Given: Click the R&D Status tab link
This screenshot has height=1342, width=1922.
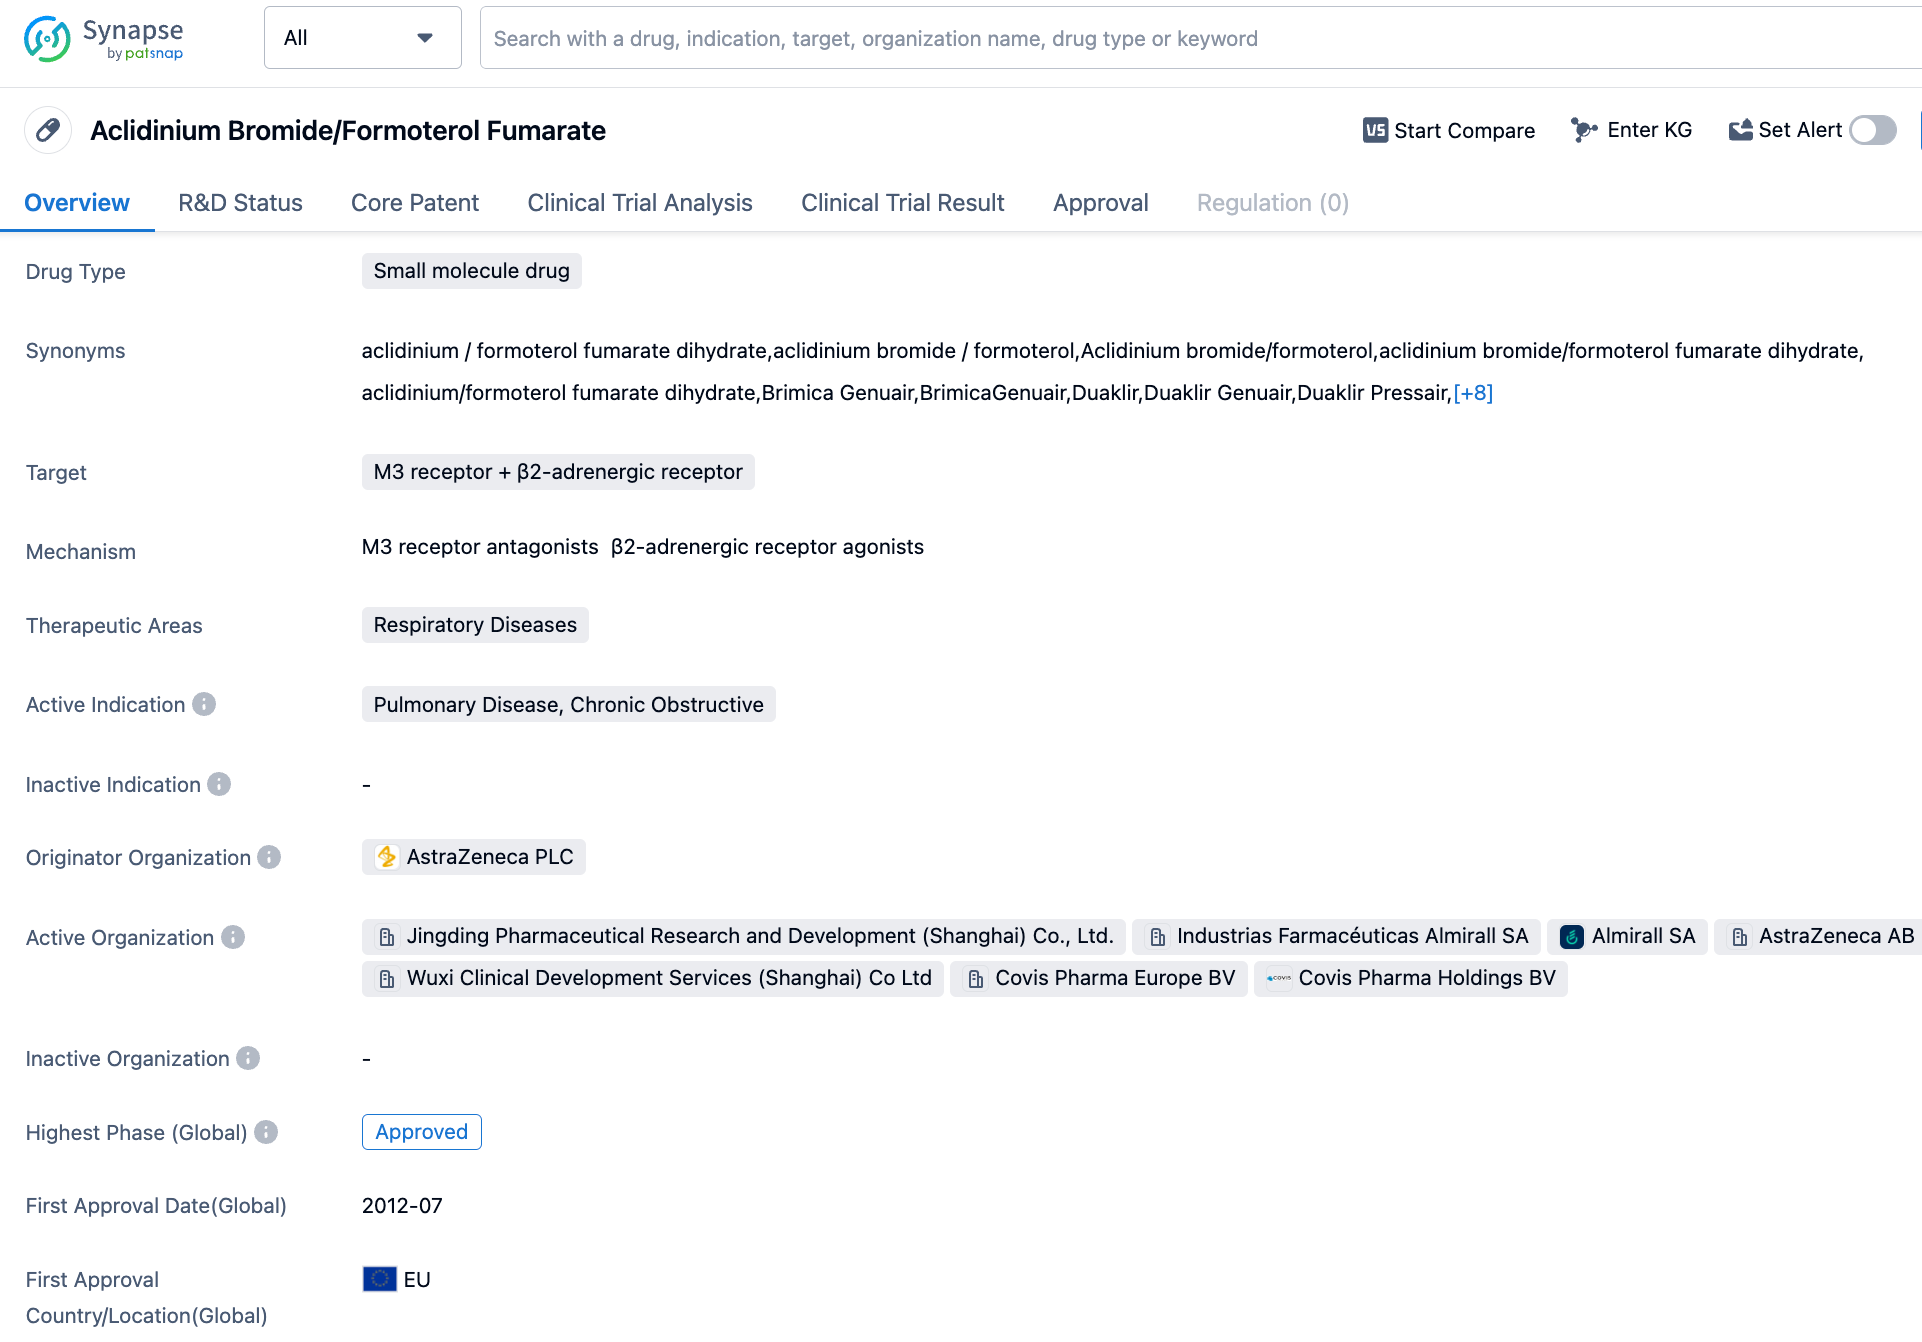Looking at the screenshot, I should click(240, 202).
